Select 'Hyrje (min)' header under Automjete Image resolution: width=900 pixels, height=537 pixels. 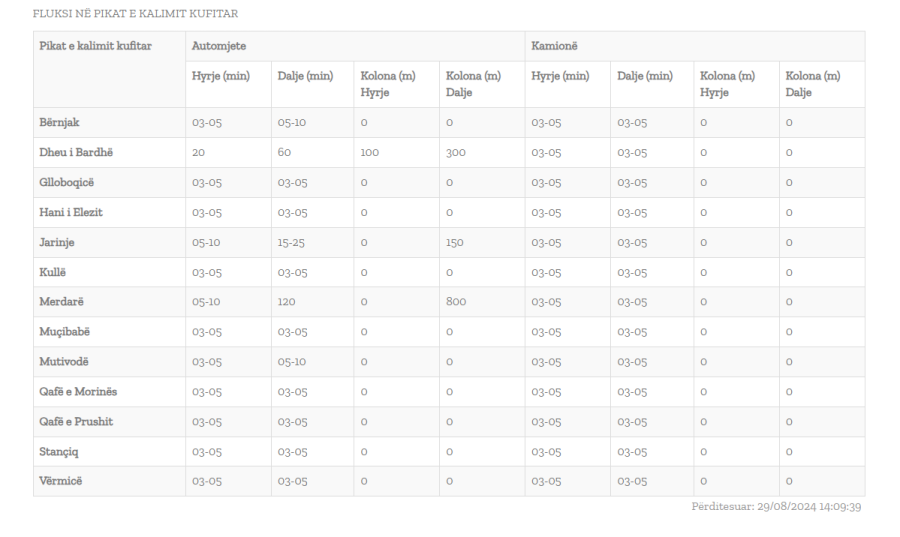(x=221, y=76)
